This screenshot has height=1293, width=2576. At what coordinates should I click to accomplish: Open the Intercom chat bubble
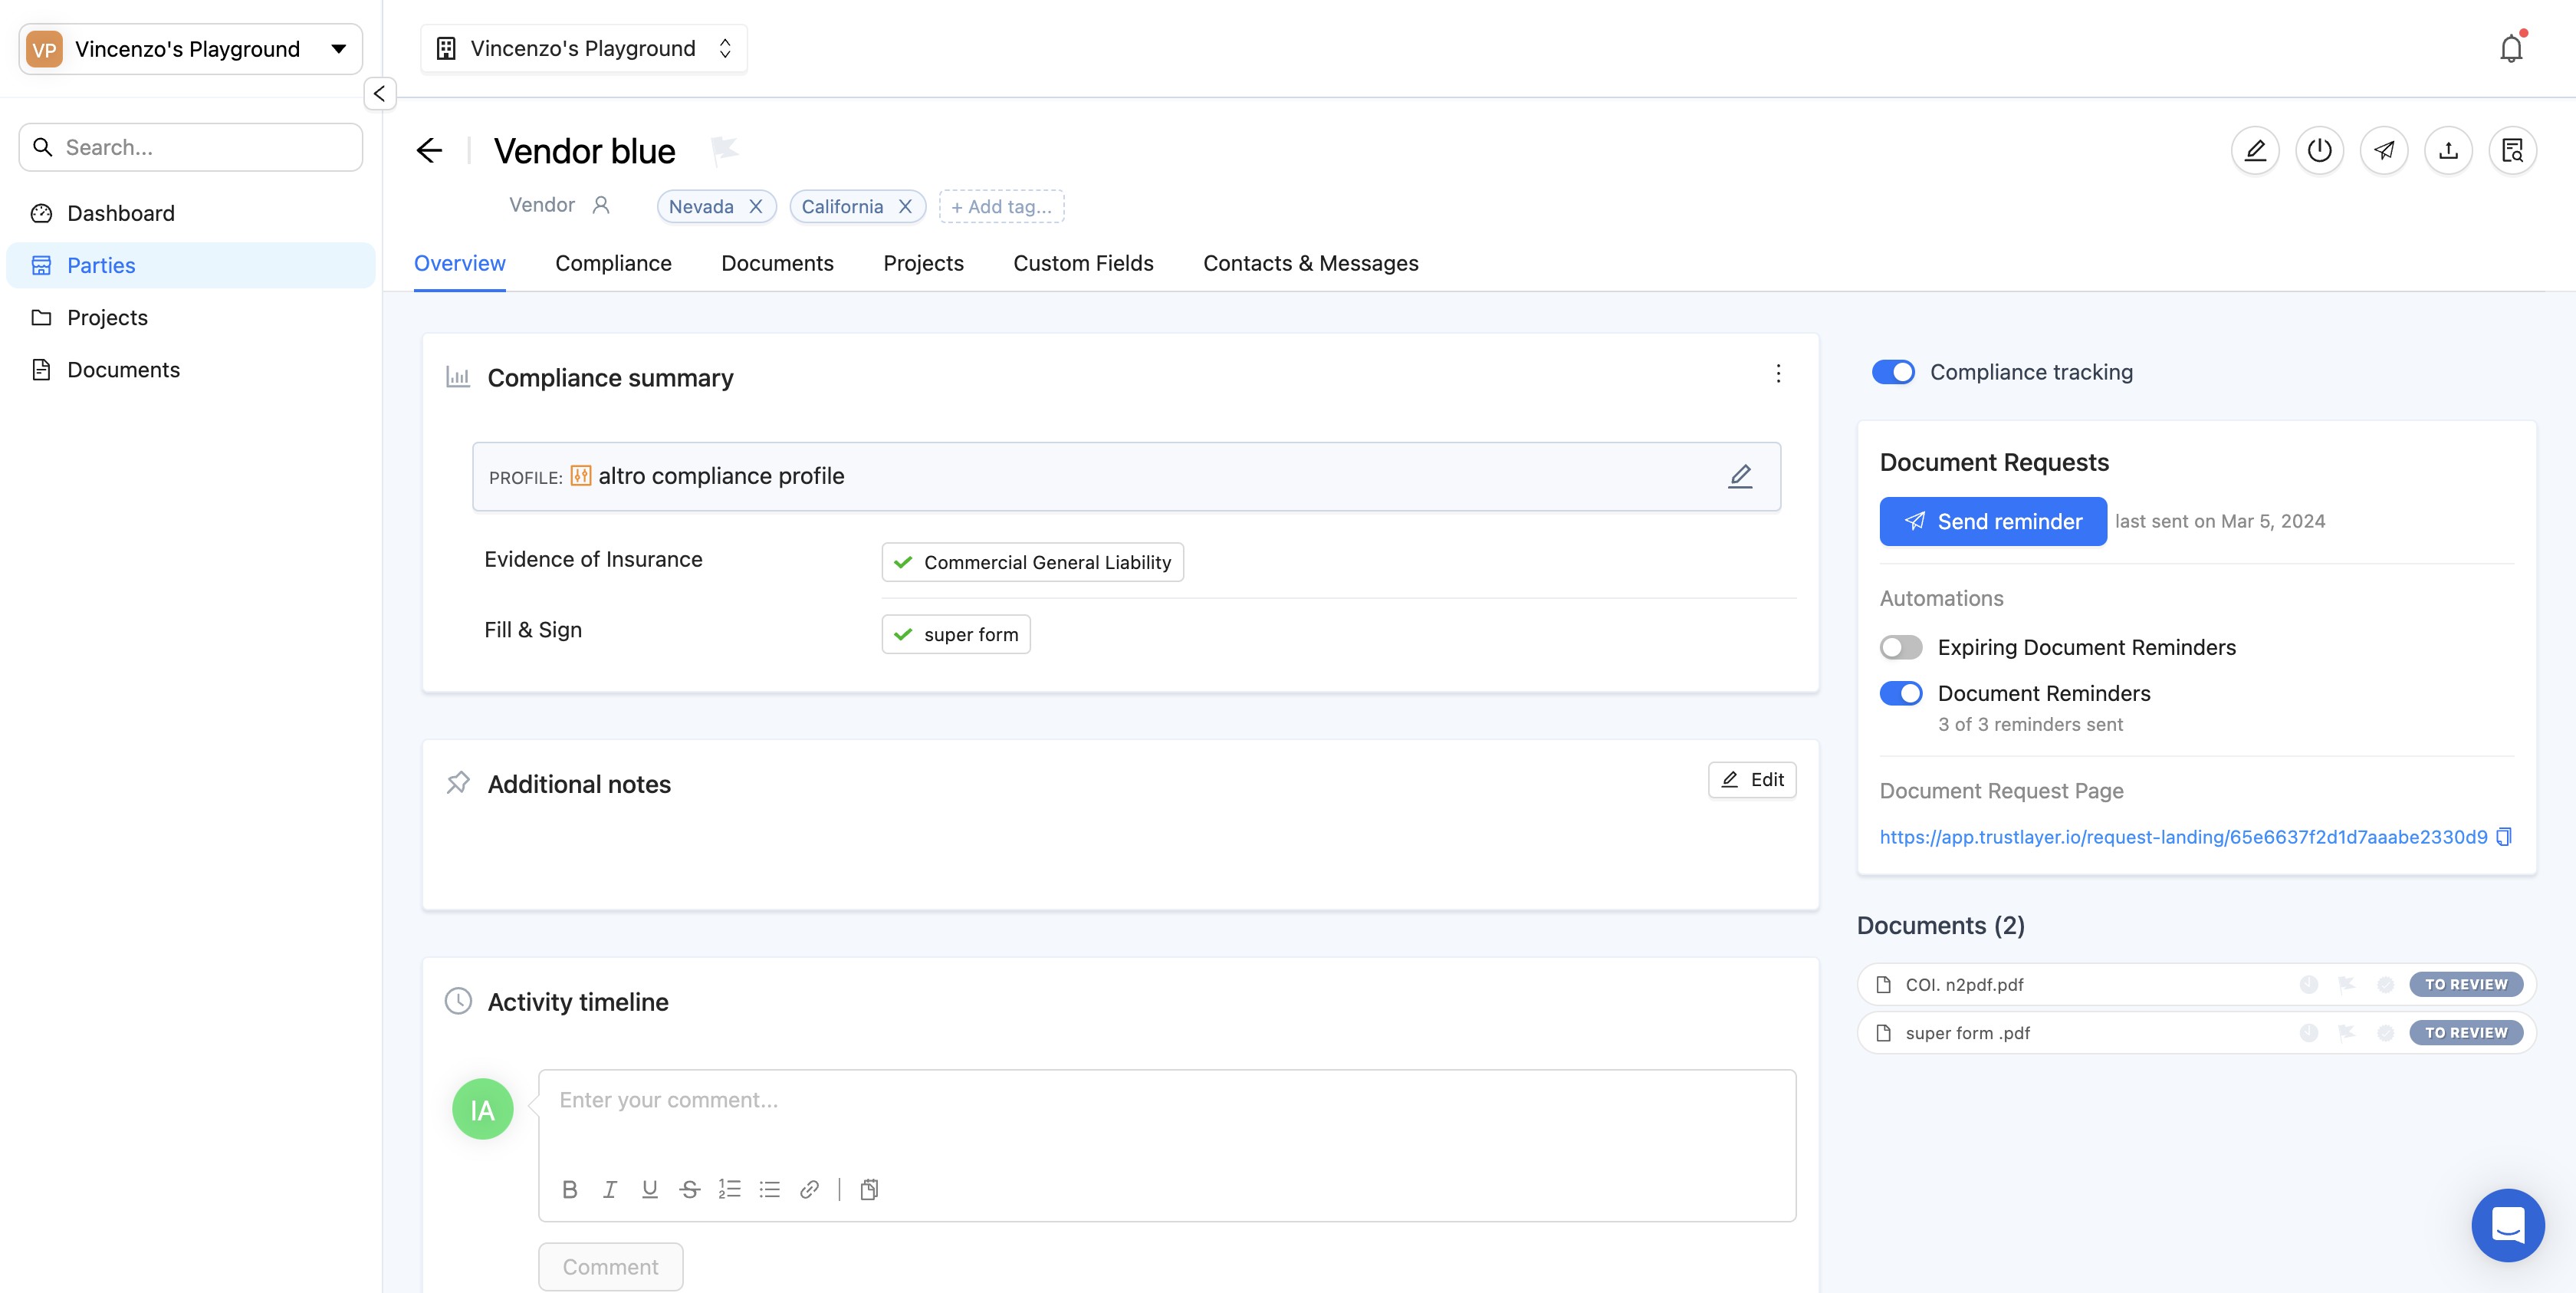tap(2507, 1224)
